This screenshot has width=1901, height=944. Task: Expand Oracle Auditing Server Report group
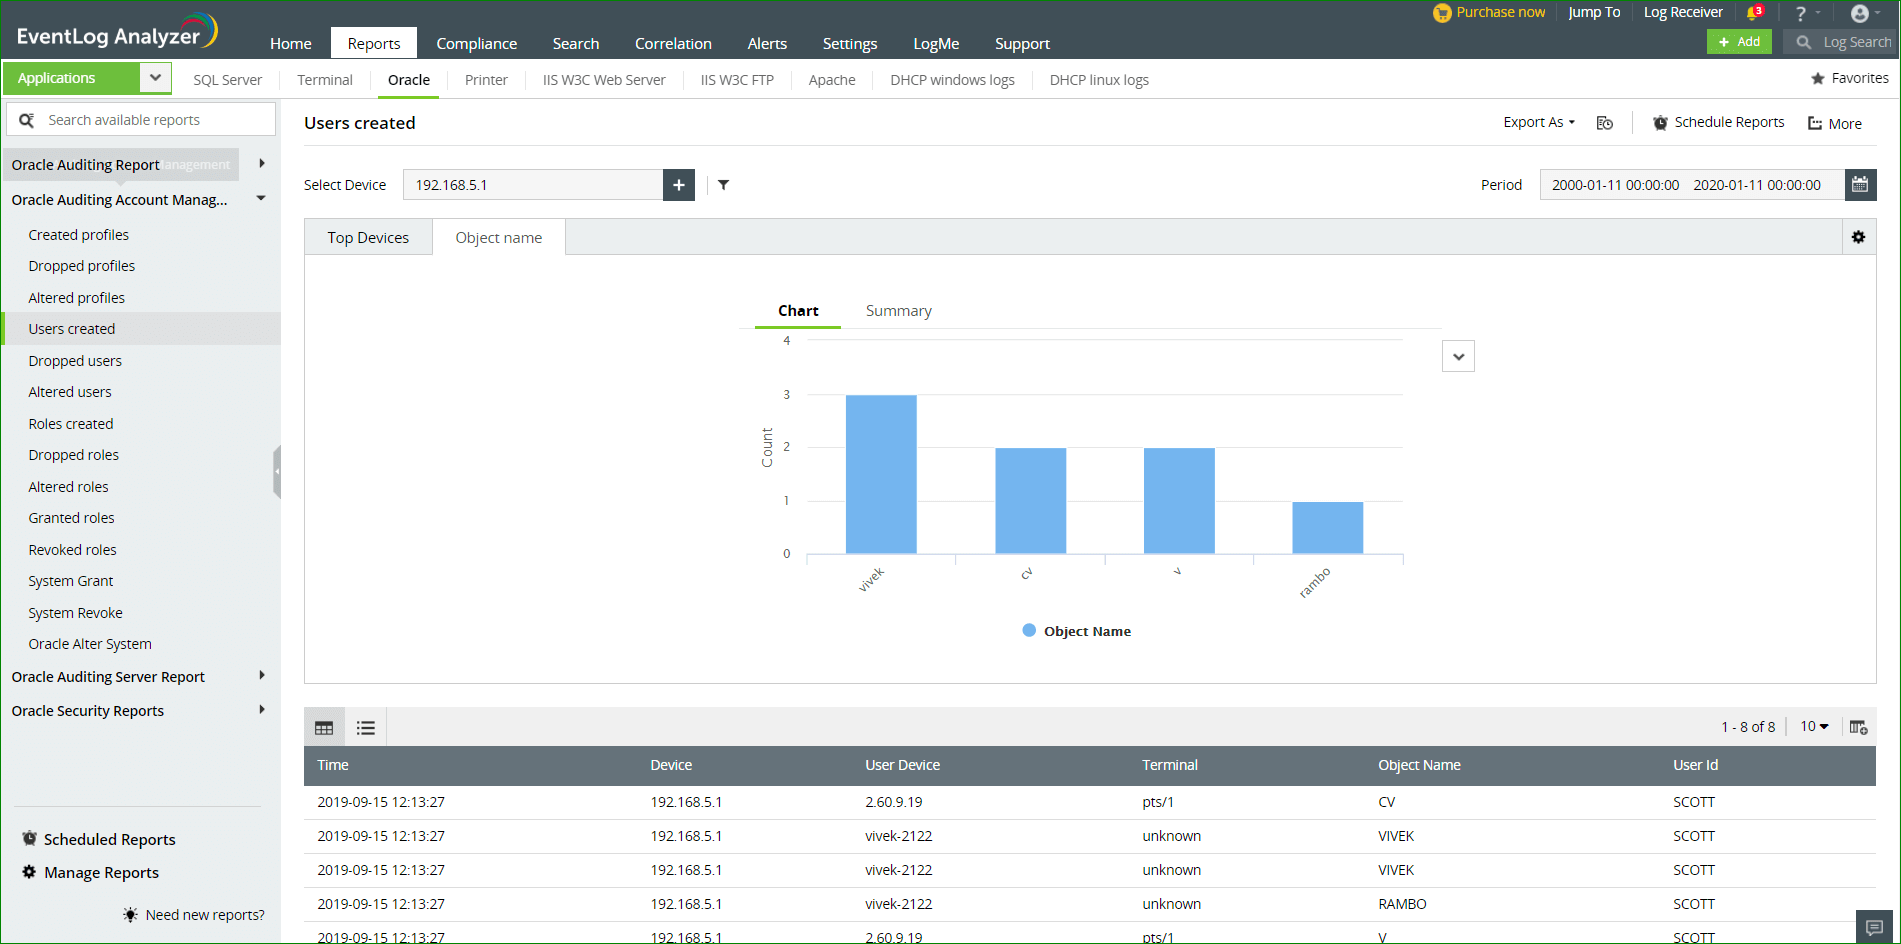click(x=262, y=676)
